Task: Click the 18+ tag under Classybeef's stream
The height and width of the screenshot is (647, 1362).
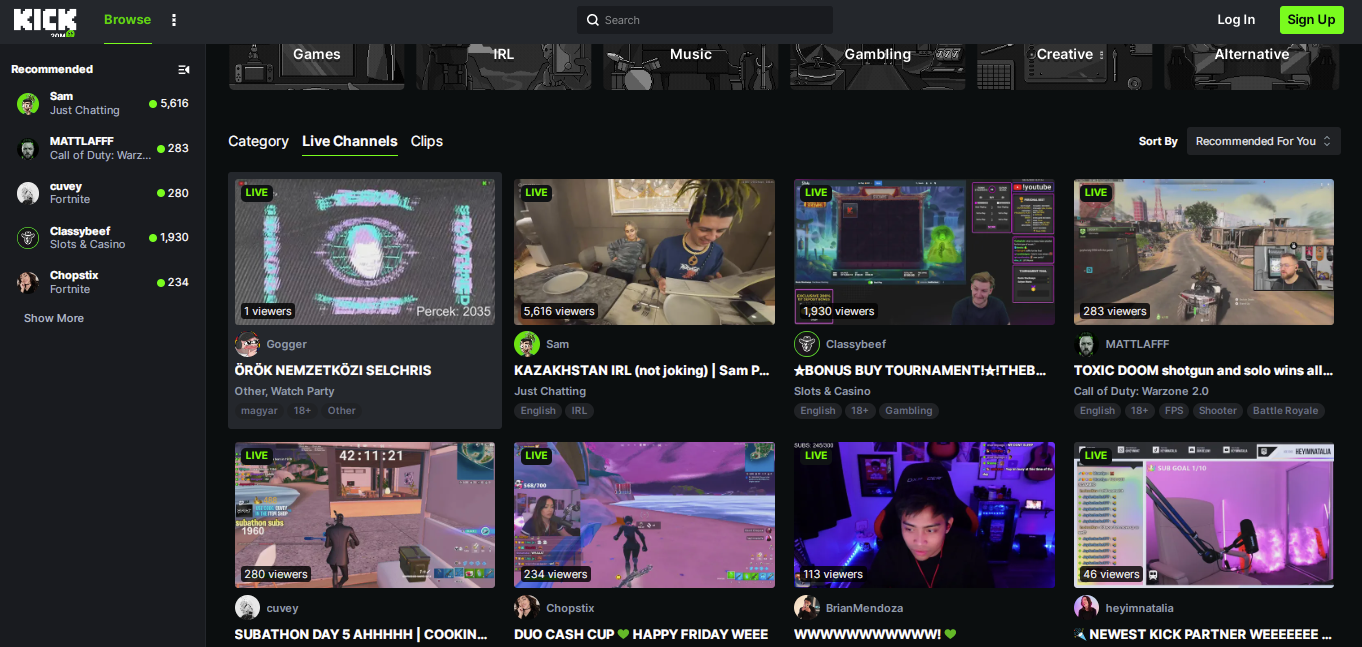Action: (860, 411)
